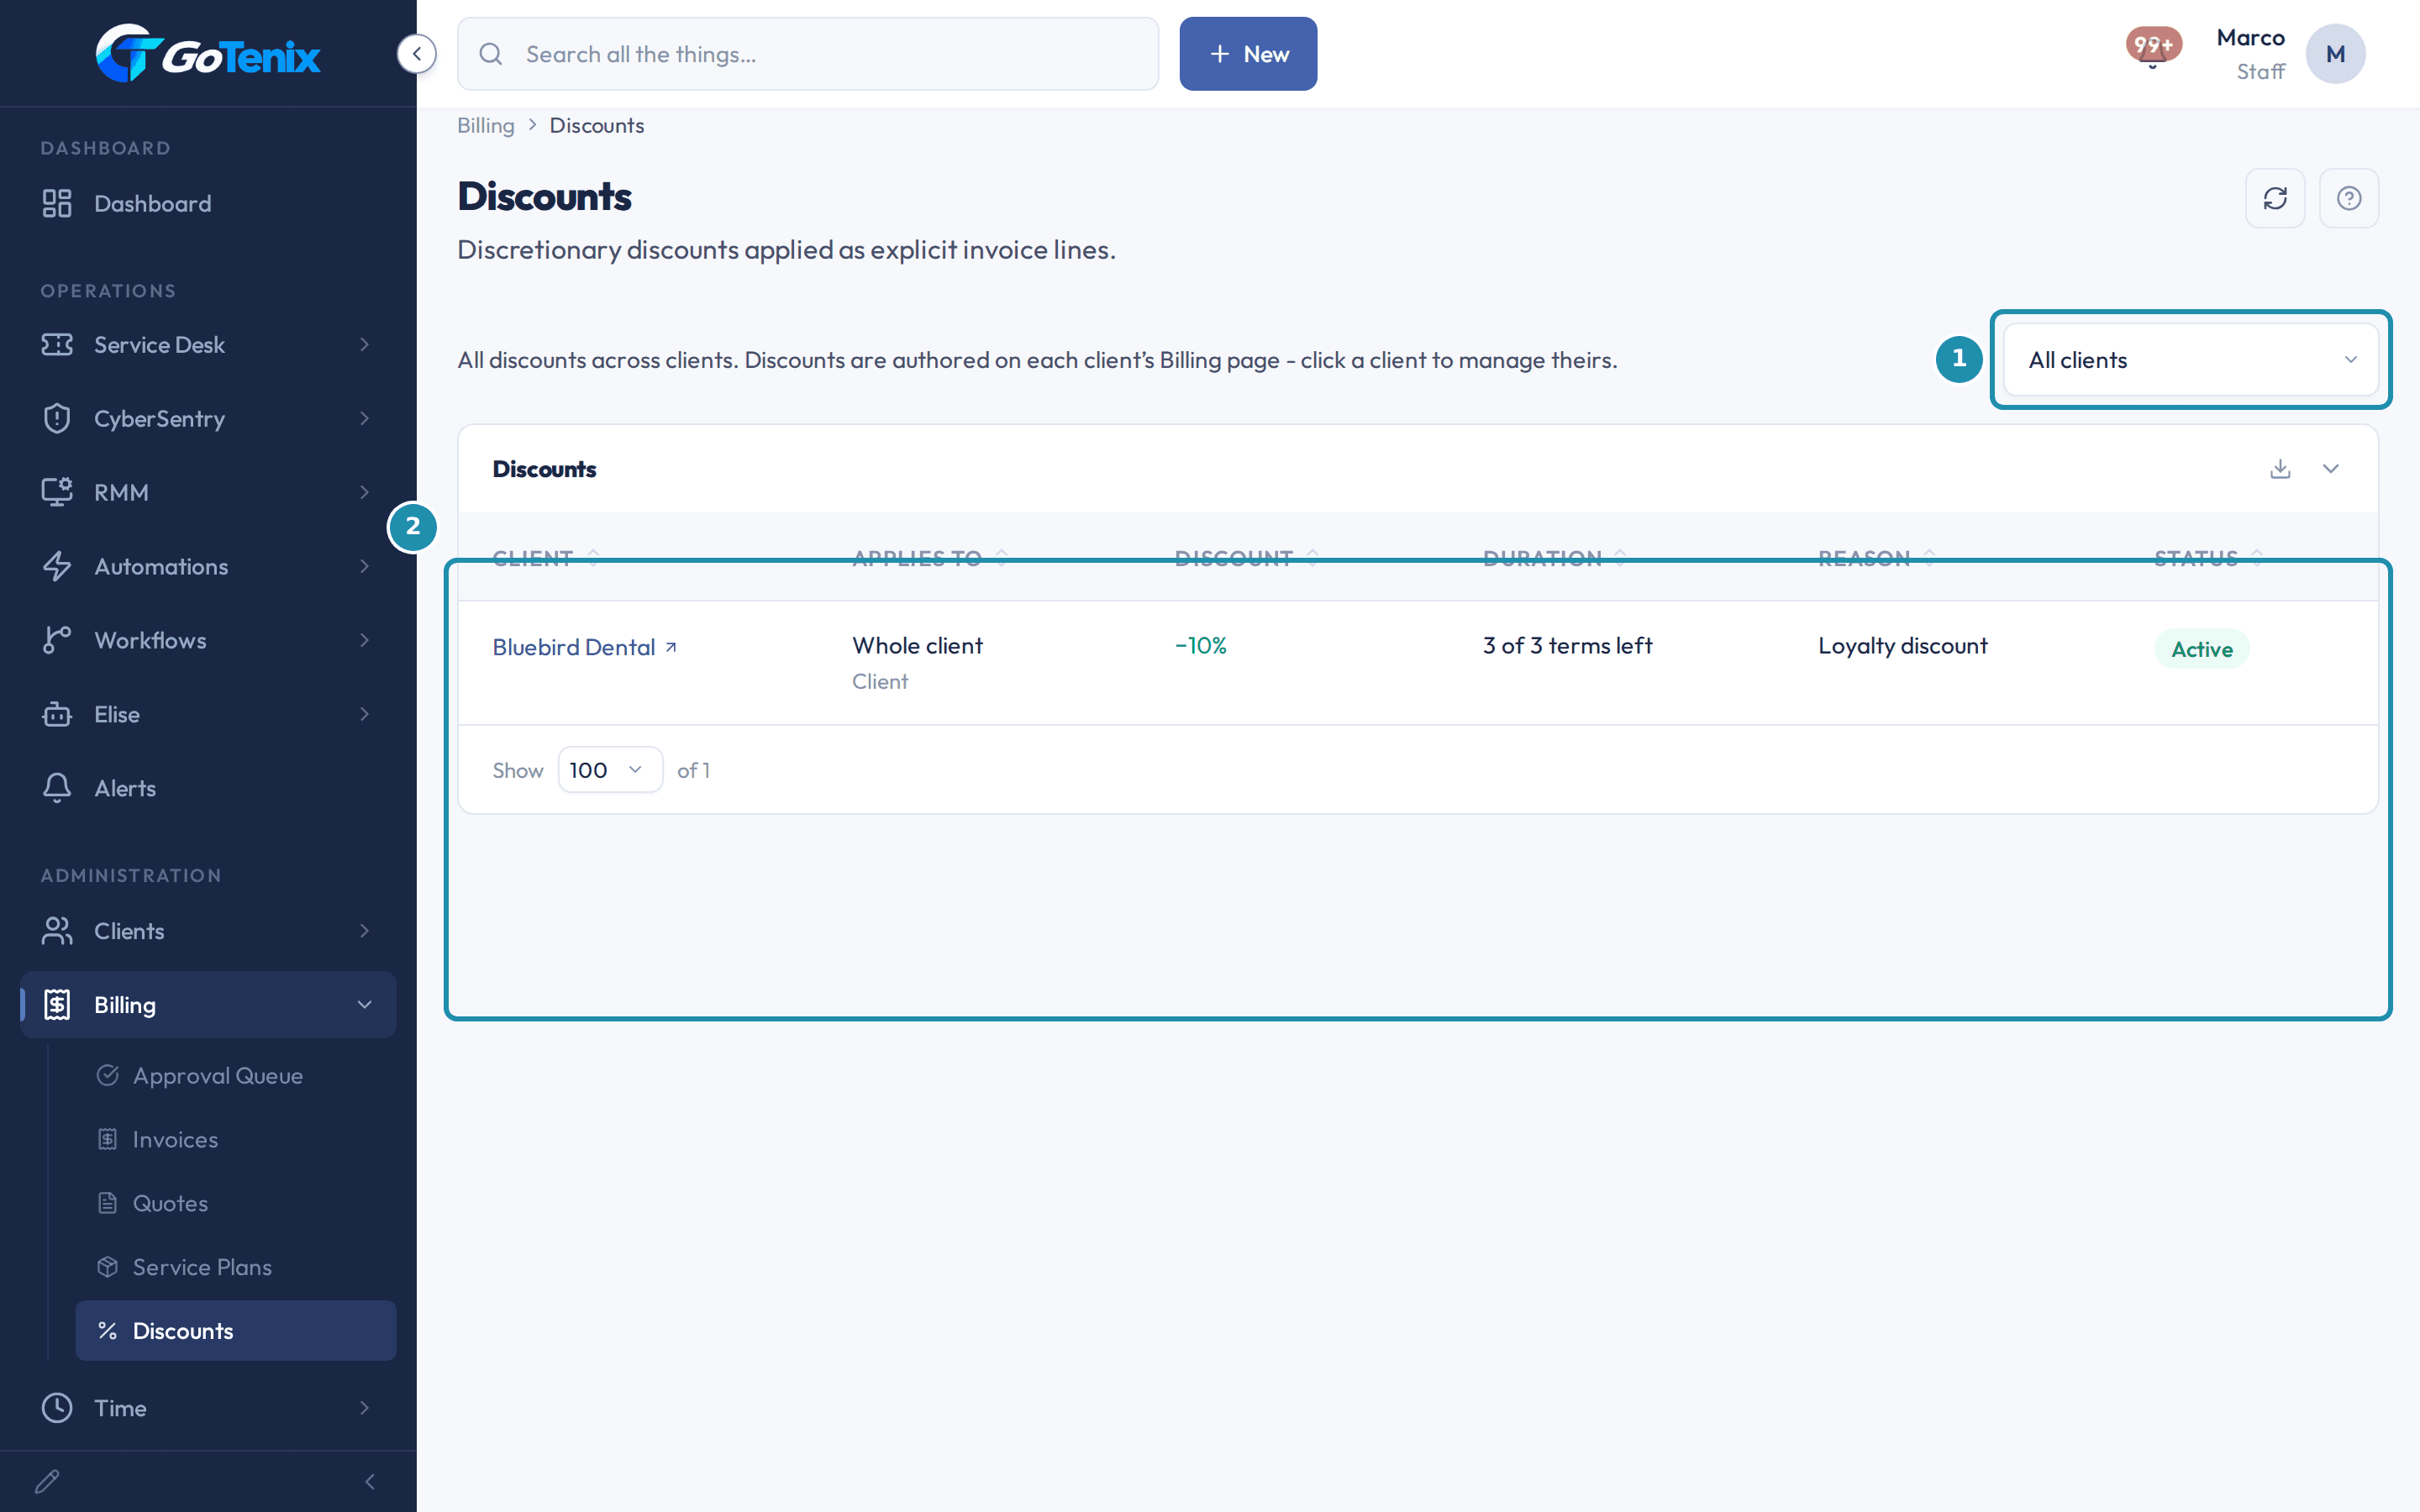This screenshot has height=1512, width=2420.
Task: Open the Bluebird Dental client link
Action: click(584, 648)
